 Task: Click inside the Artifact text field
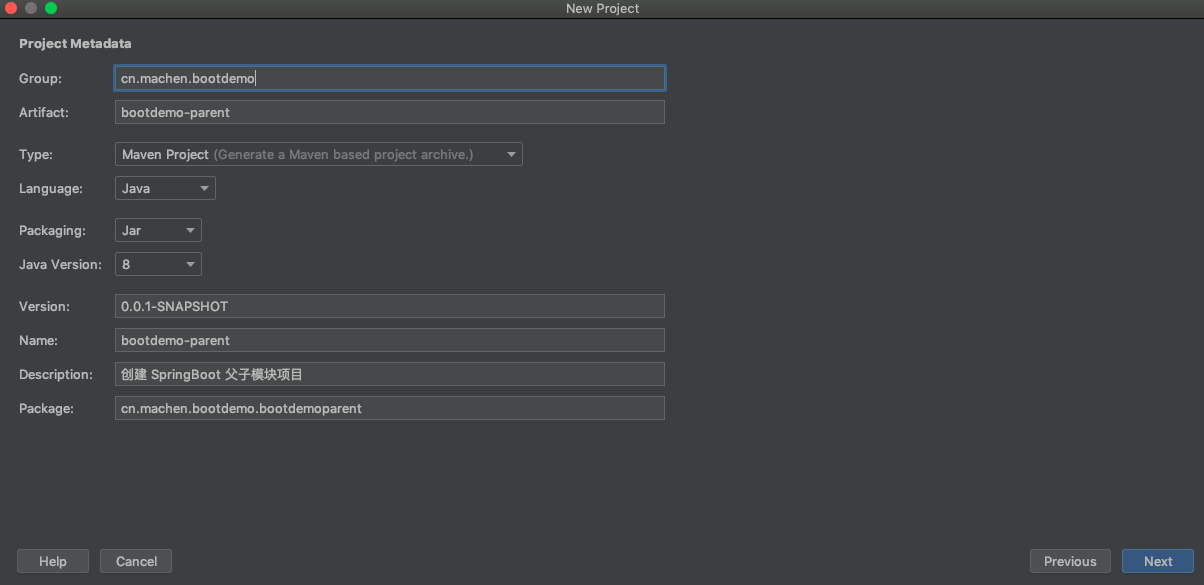pos(390,112)
